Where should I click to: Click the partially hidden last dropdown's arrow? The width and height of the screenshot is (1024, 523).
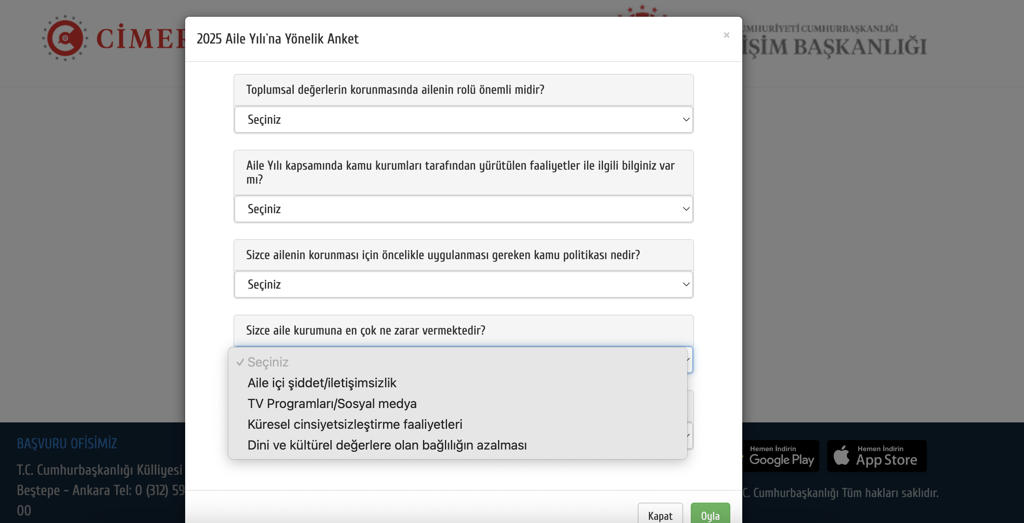(688, 436)
